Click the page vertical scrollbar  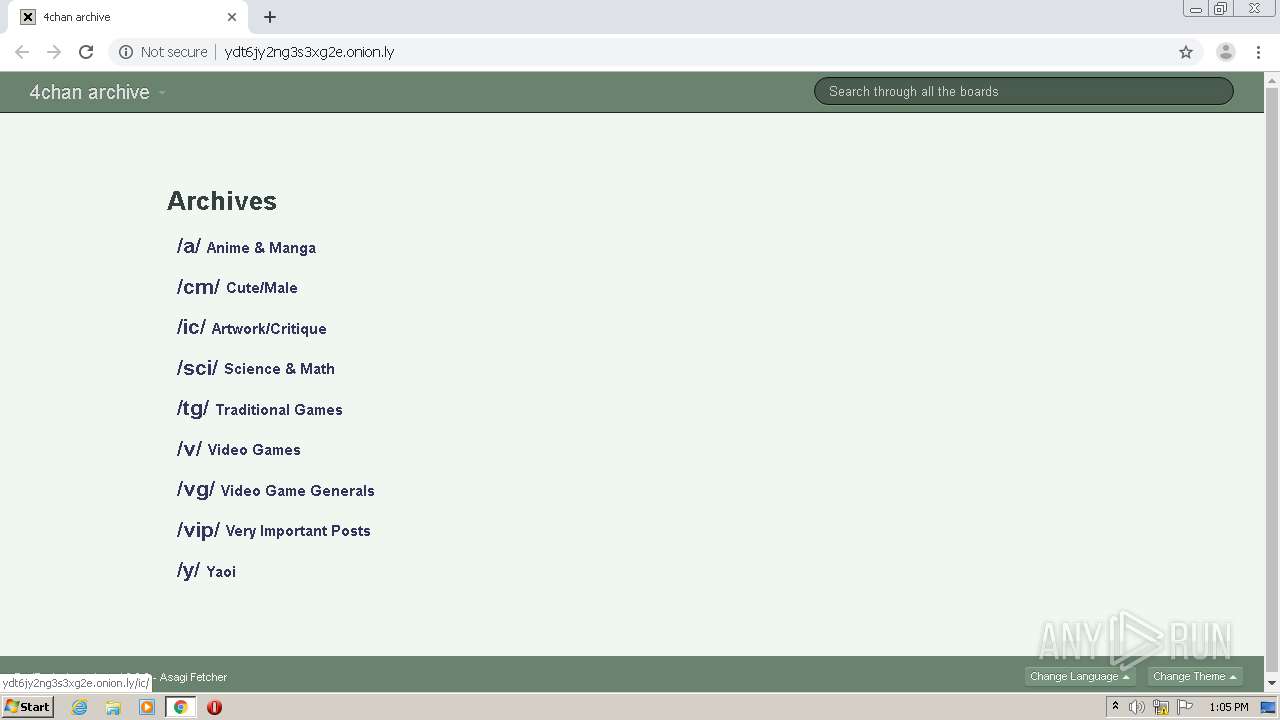(x=1272, y=380)
